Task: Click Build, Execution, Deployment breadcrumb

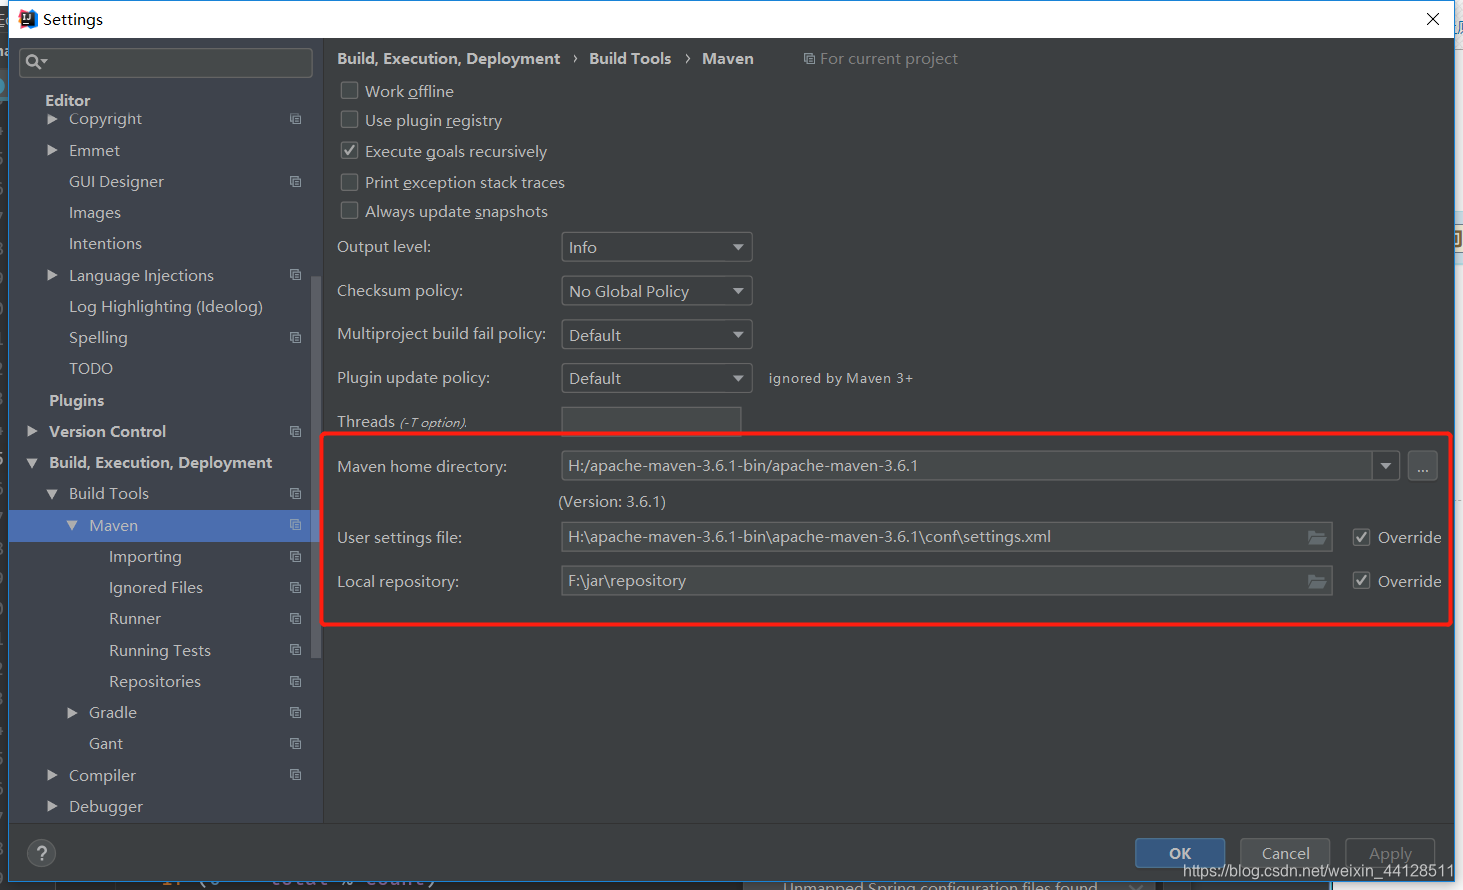Action: click(x=448, y=59)
